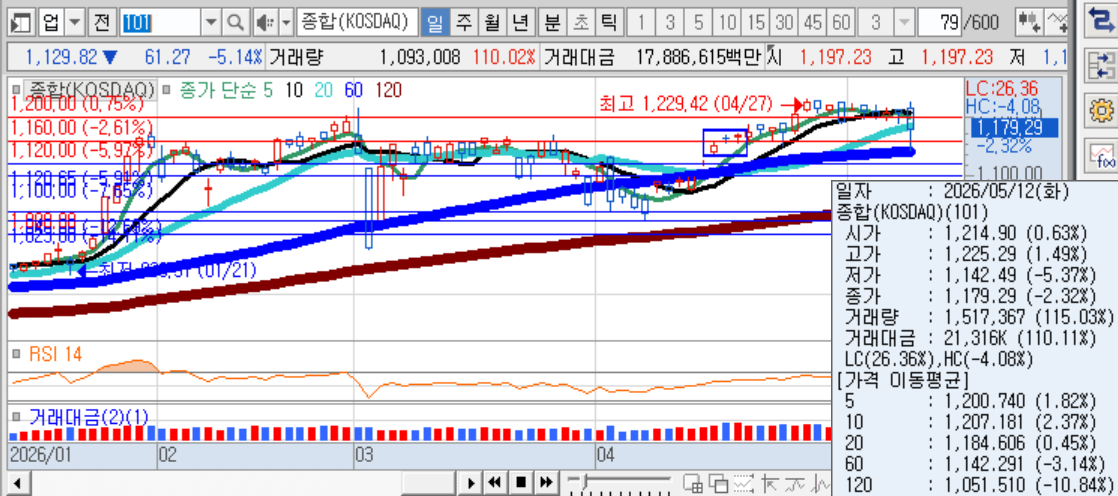
Task: Click the fast-forward button under the chart
Action: (x=545, y=482)
